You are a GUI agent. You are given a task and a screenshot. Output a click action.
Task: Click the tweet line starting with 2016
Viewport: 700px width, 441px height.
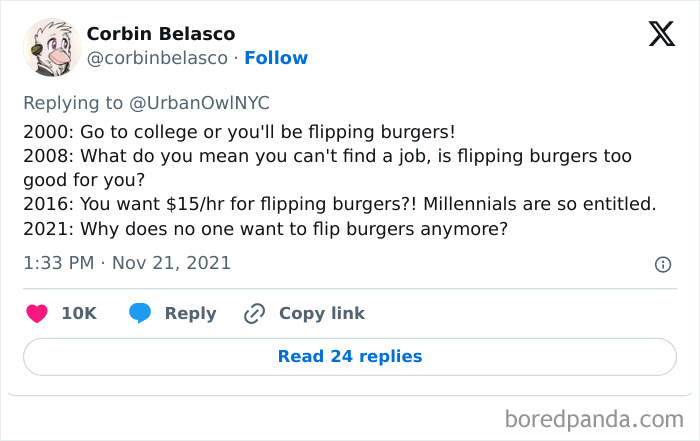point(339,204)
